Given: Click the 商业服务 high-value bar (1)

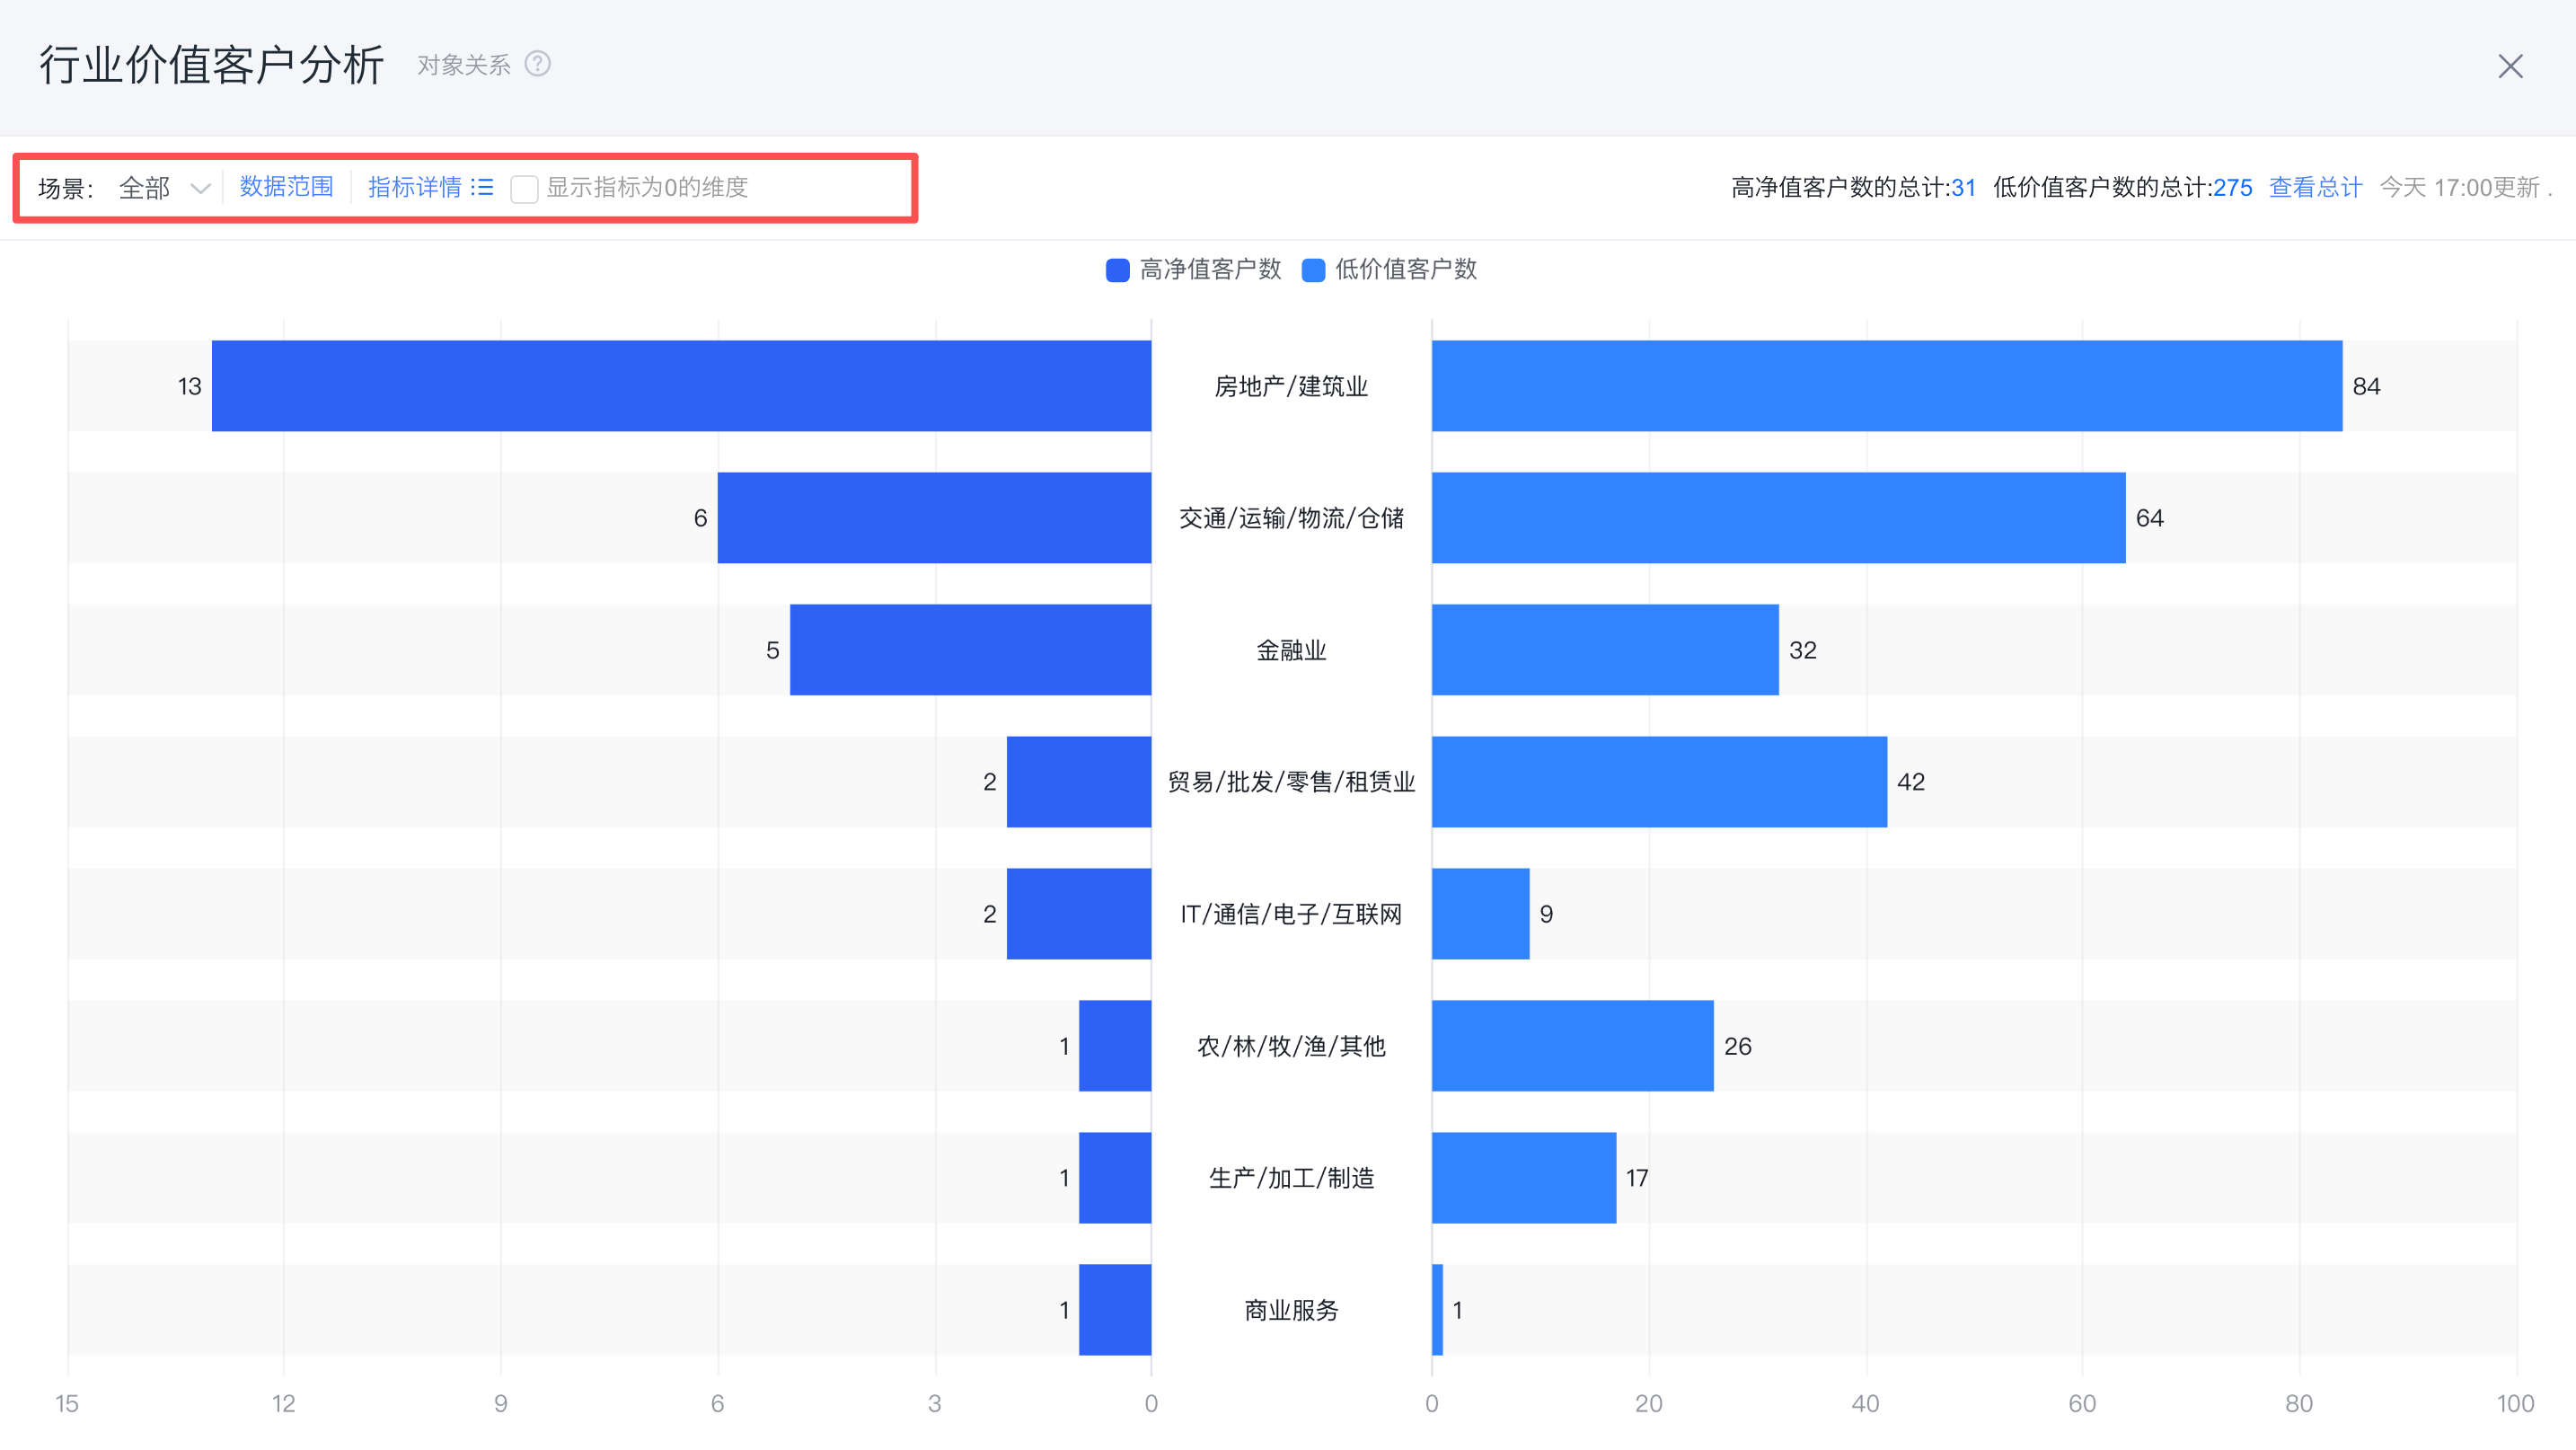Looking at the screenshot, I should [x=1114, y=1310].
